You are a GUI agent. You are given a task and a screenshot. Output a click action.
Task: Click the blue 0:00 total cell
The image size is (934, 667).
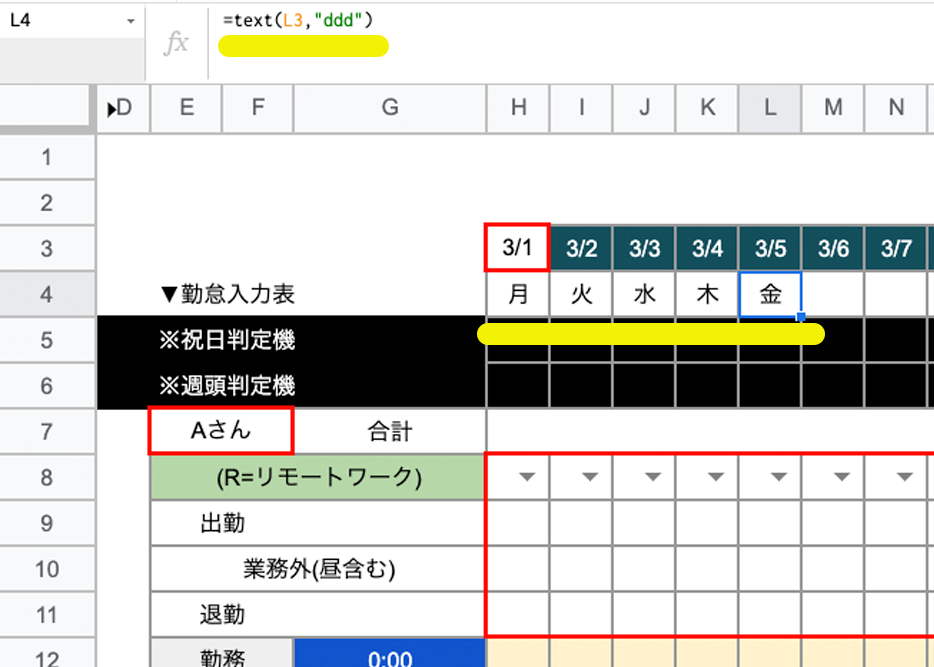coord(390,654)
